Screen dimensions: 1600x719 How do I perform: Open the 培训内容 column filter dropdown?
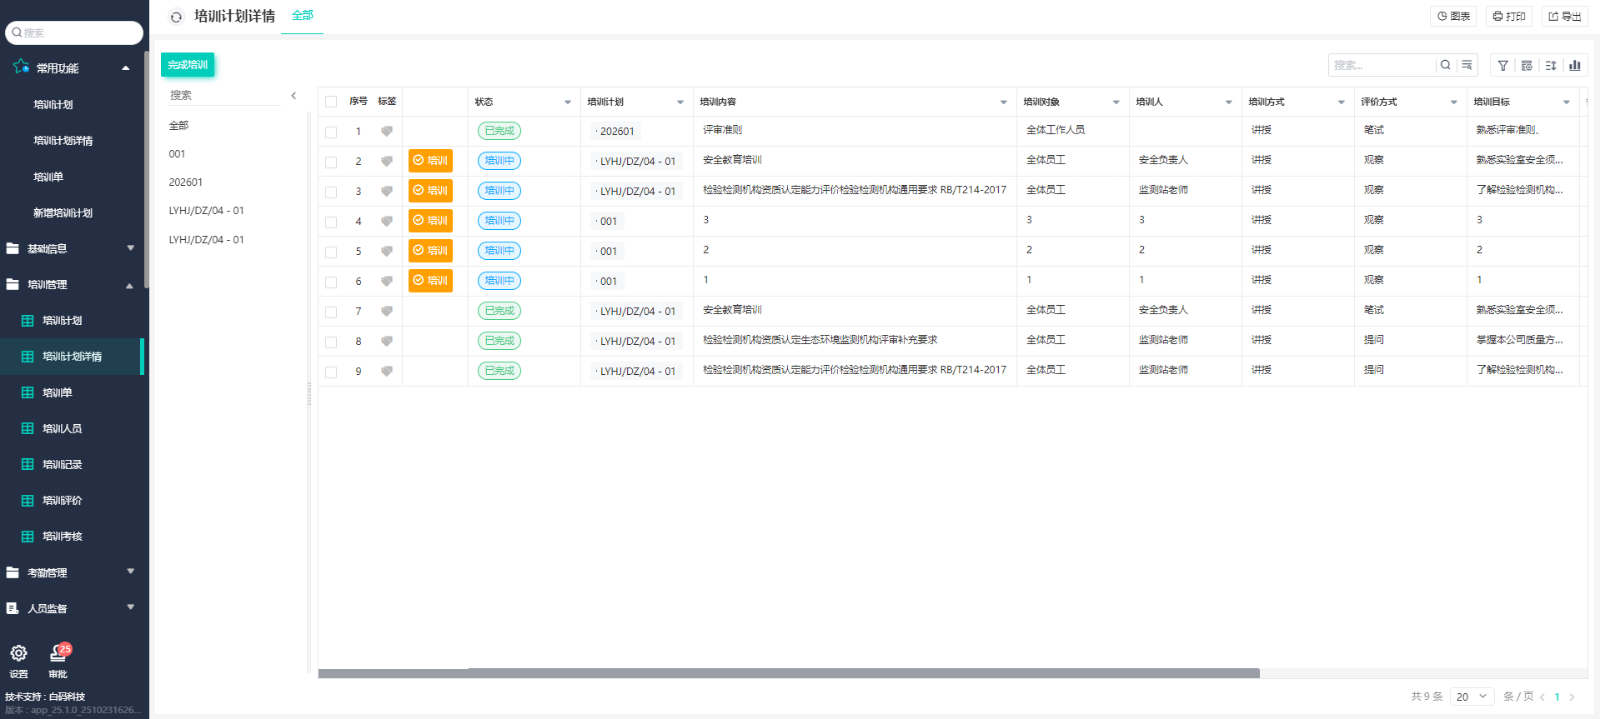[x=1004, y=102]
